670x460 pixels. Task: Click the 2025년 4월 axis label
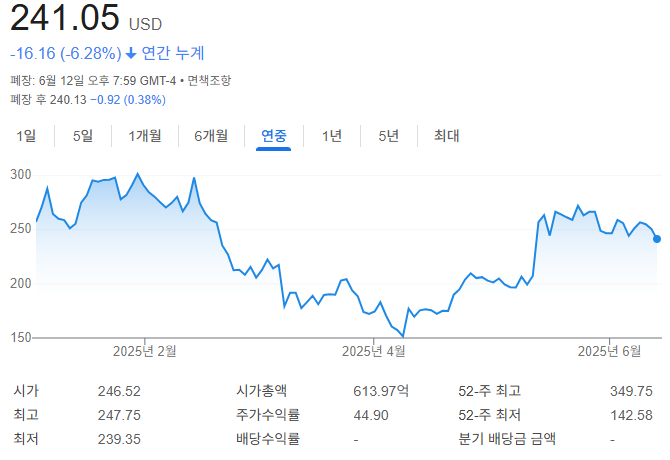(373, 351)
